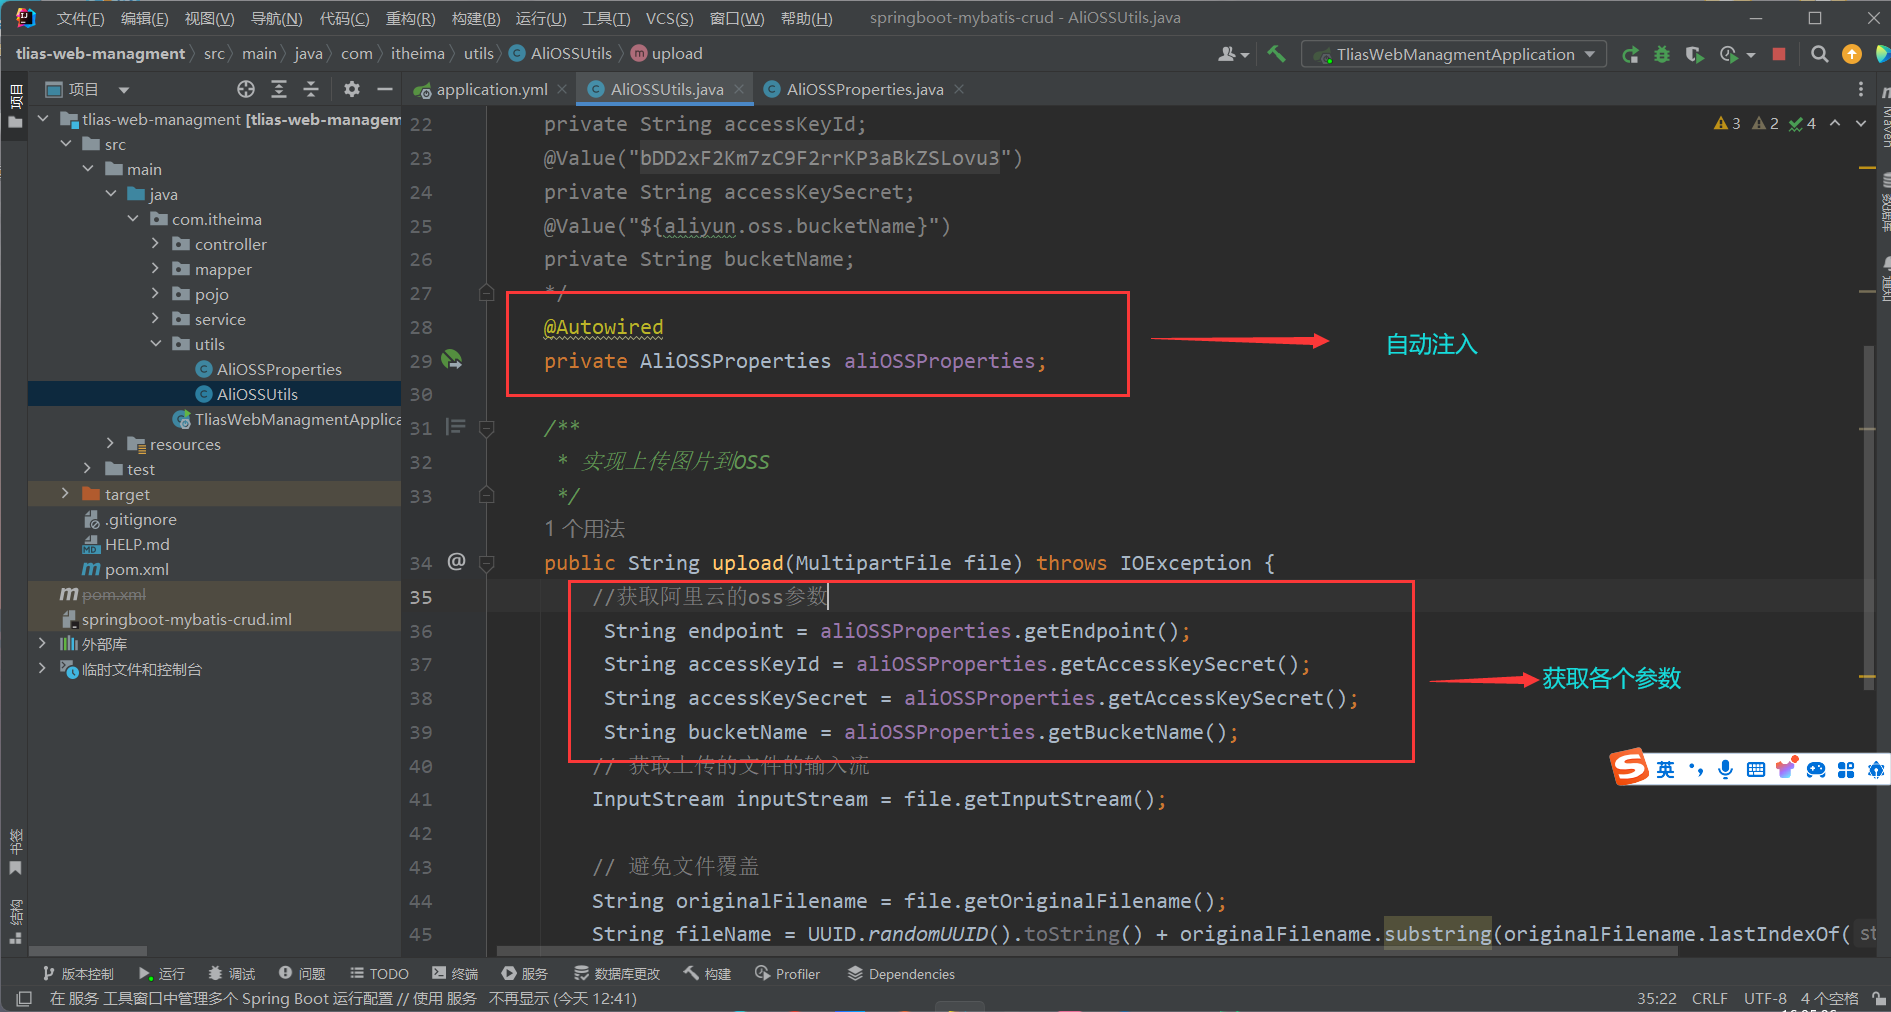Toggle fold marker beside upload method line 34
This screenshot has height=1012, width=1891.
487,564
